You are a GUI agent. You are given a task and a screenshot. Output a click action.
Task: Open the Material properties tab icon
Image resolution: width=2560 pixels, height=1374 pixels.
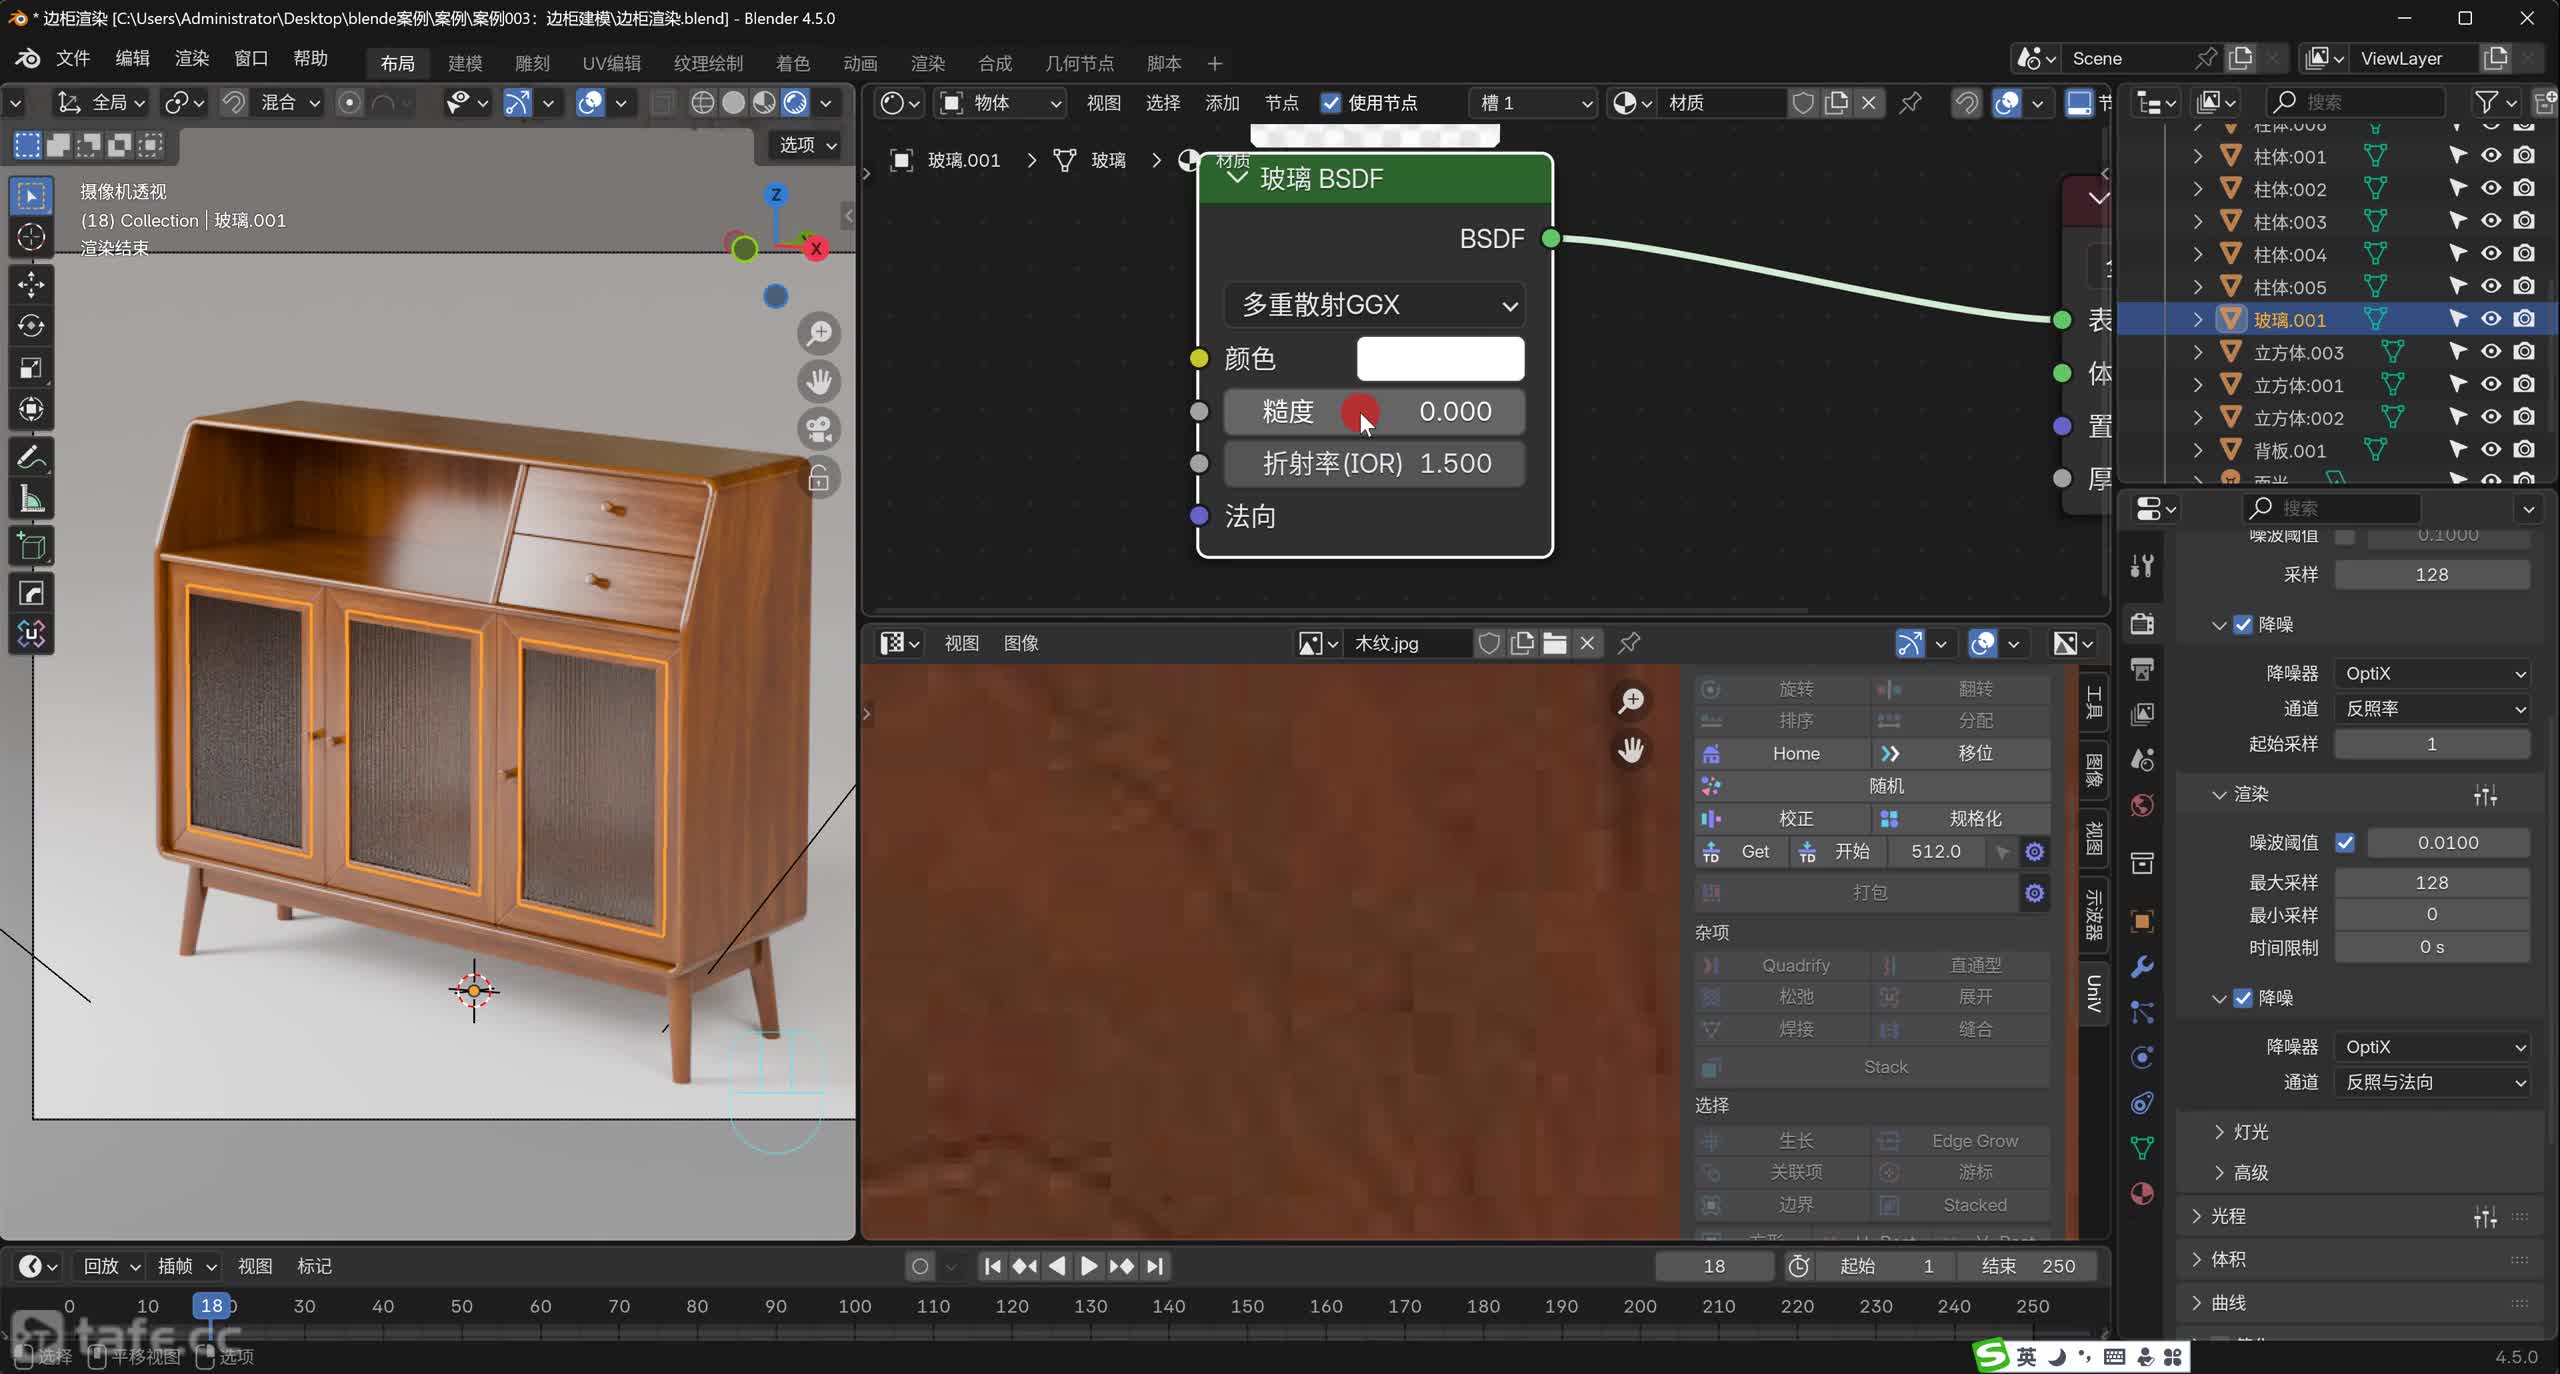tap(2142, 1193)
